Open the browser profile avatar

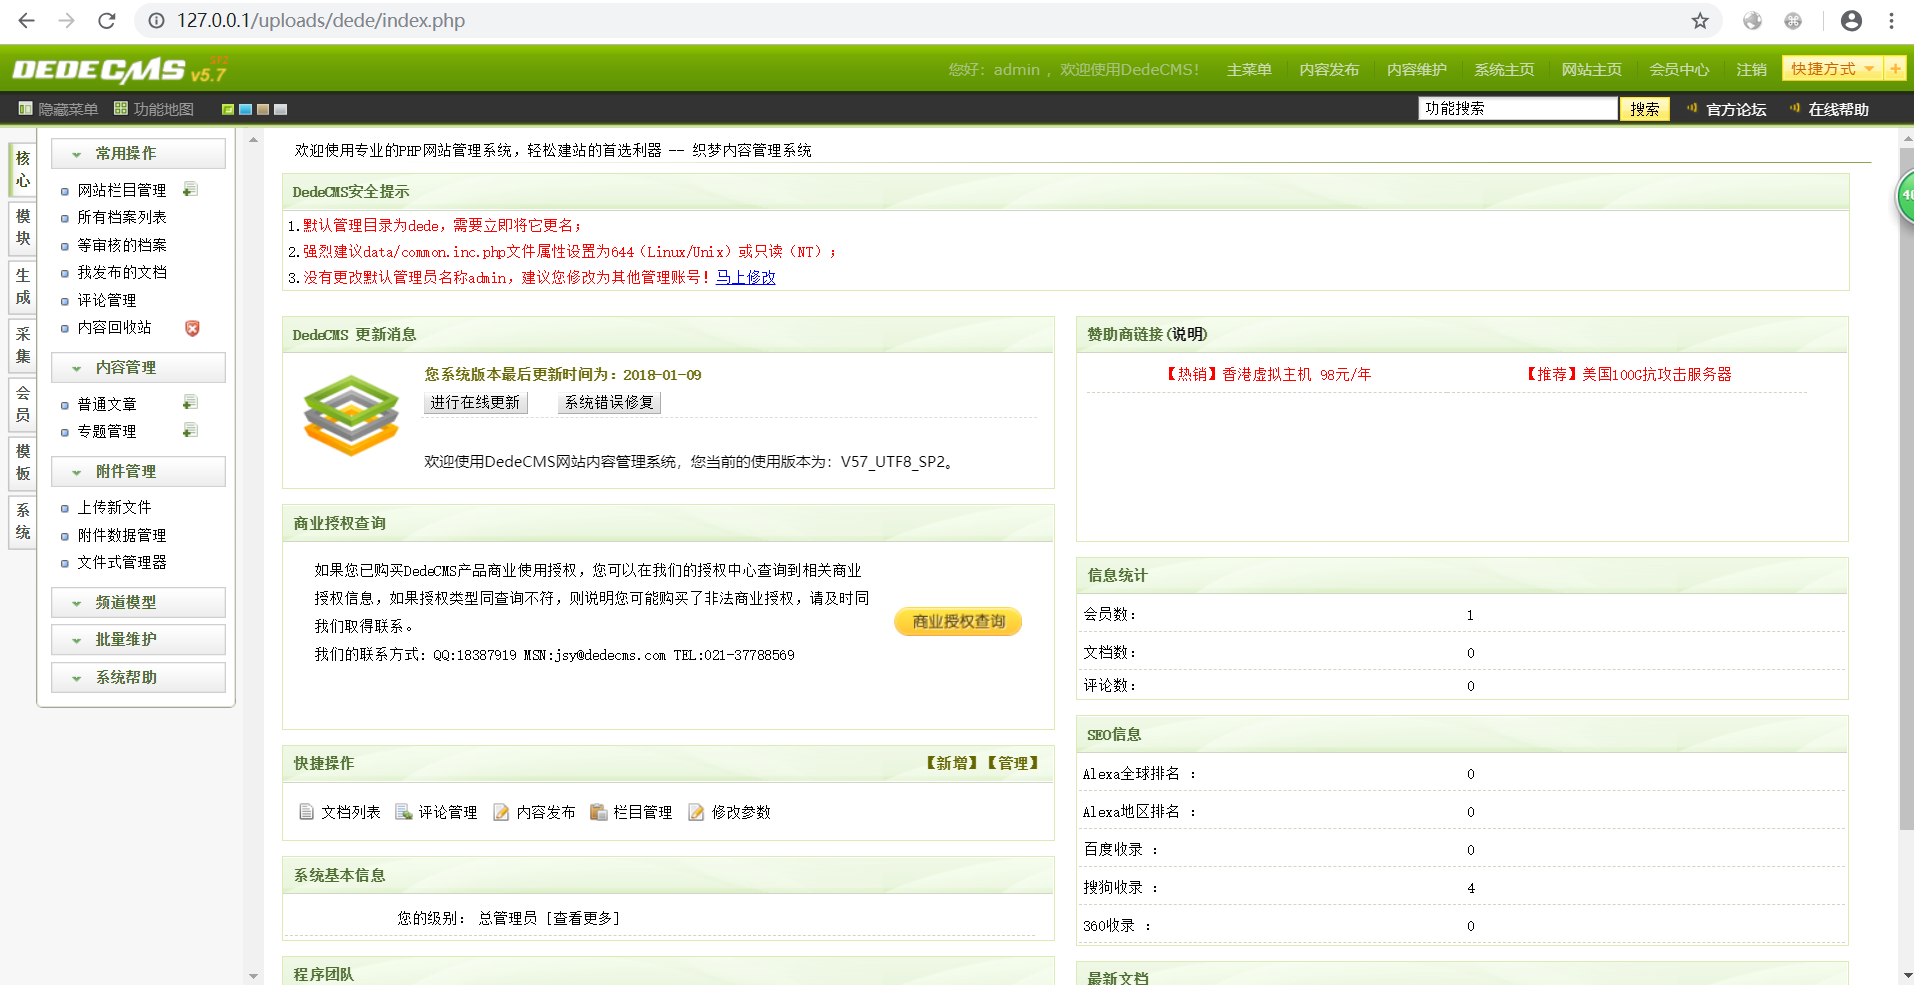point(1851,20)
